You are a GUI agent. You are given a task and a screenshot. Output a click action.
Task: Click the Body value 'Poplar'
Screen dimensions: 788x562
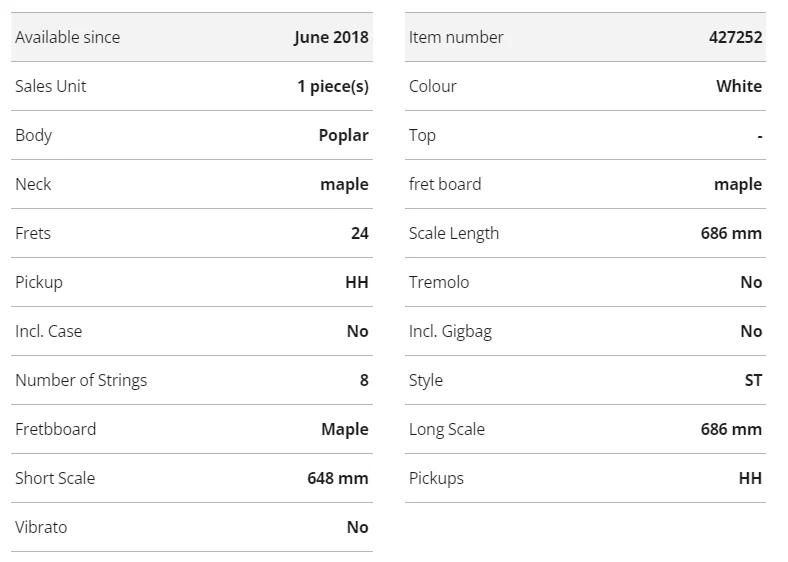343,135
